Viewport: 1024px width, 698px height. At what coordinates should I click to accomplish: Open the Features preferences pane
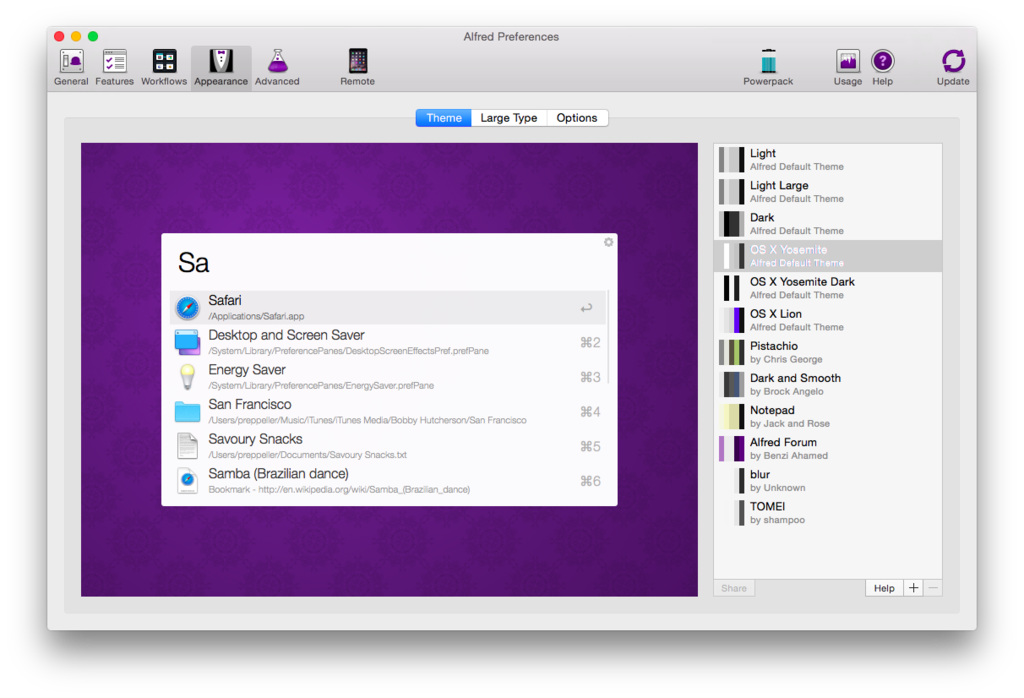coord(114,68)
